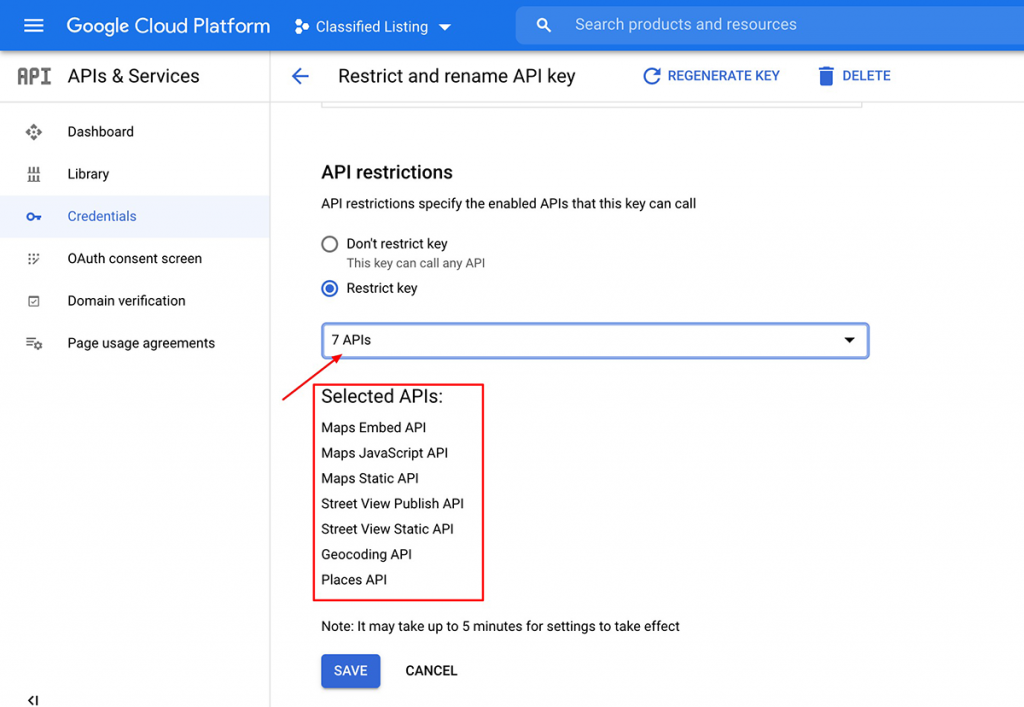Click Street View Publish API text

pos(392,505)
